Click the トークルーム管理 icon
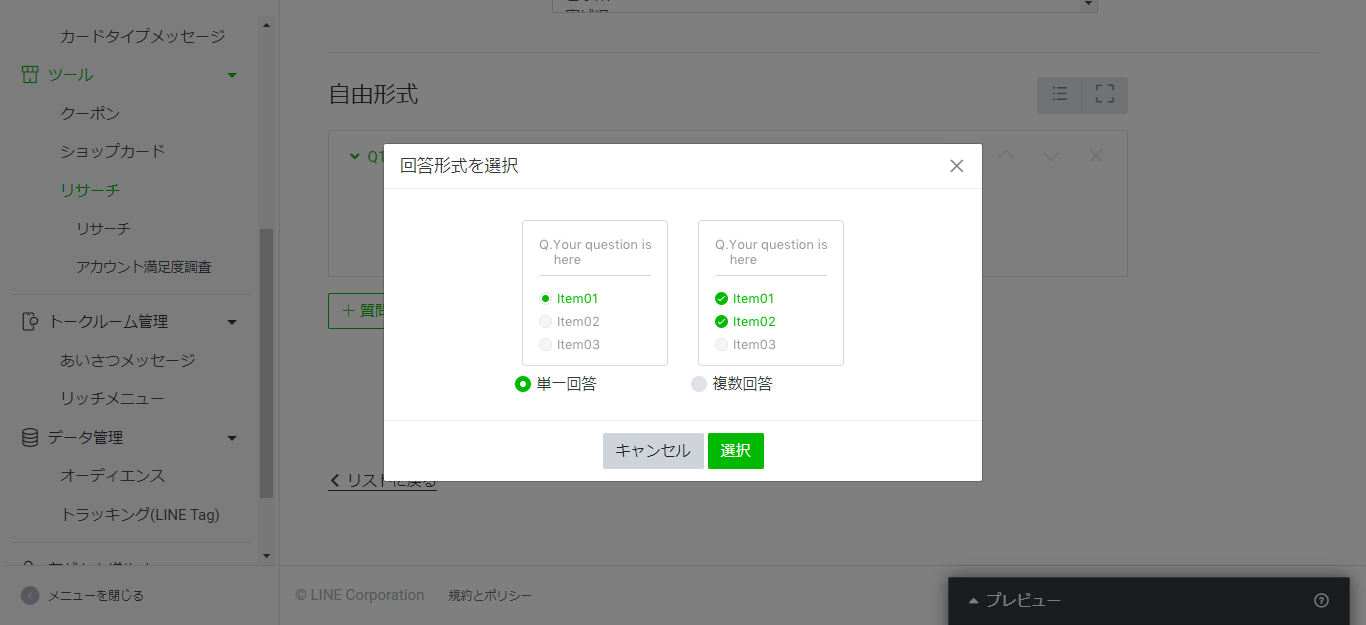This screenshot has height=625, width=1366. coord(30,322)
